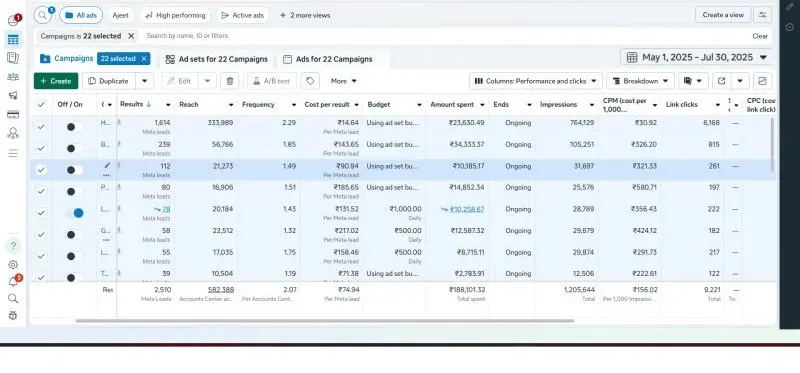The width and height of the screenshot is (800, 373).
Task: Open the ads reporting pages icon in sidebar
Action: click(13, 58)
